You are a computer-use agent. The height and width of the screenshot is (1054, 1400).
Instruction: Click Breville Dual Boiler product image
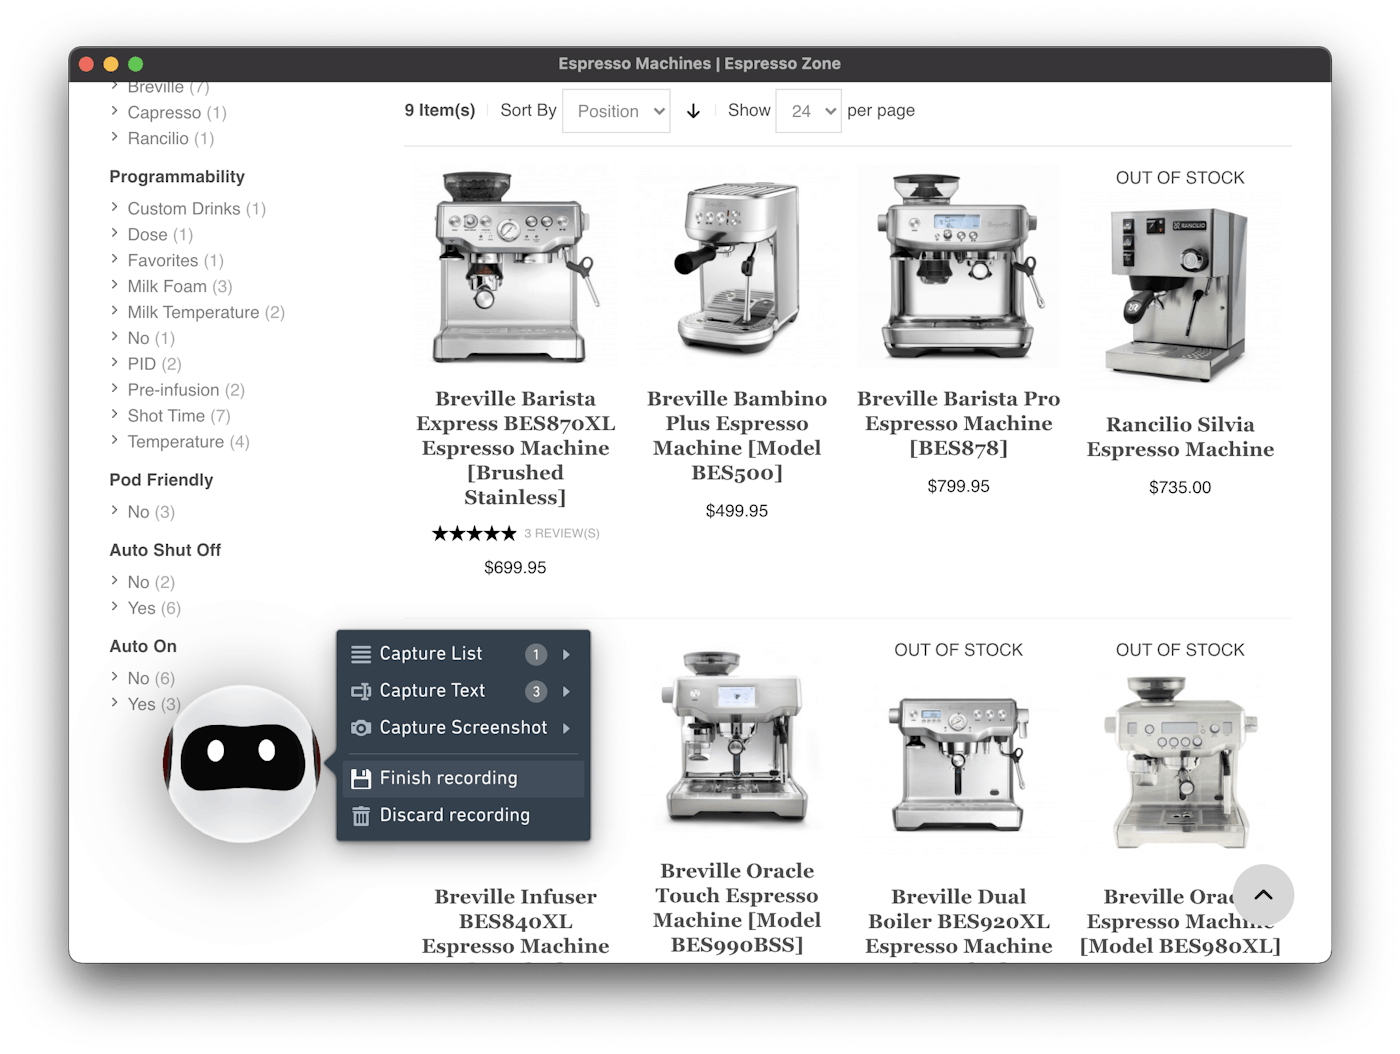pyautogui.click(x=959, y=765)
